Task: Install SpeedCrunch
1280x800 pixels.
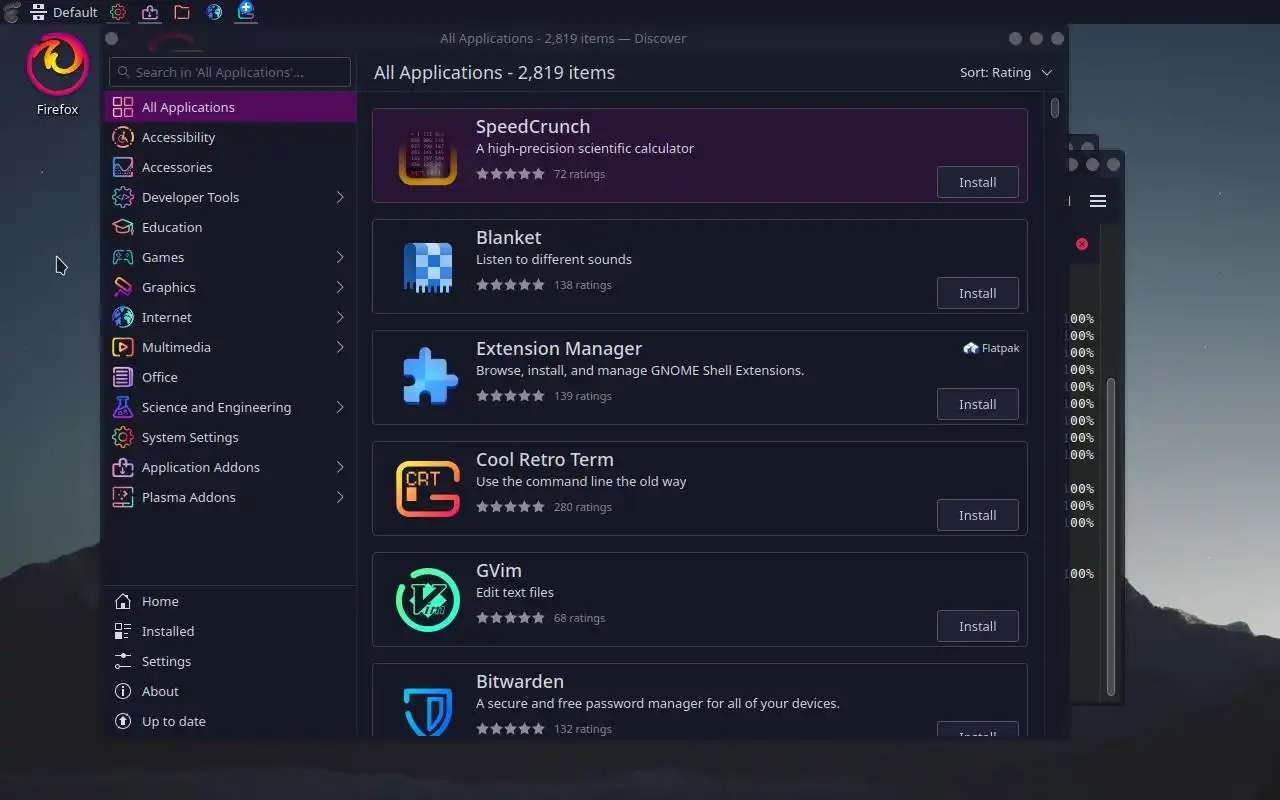Action: click(978, 182)
